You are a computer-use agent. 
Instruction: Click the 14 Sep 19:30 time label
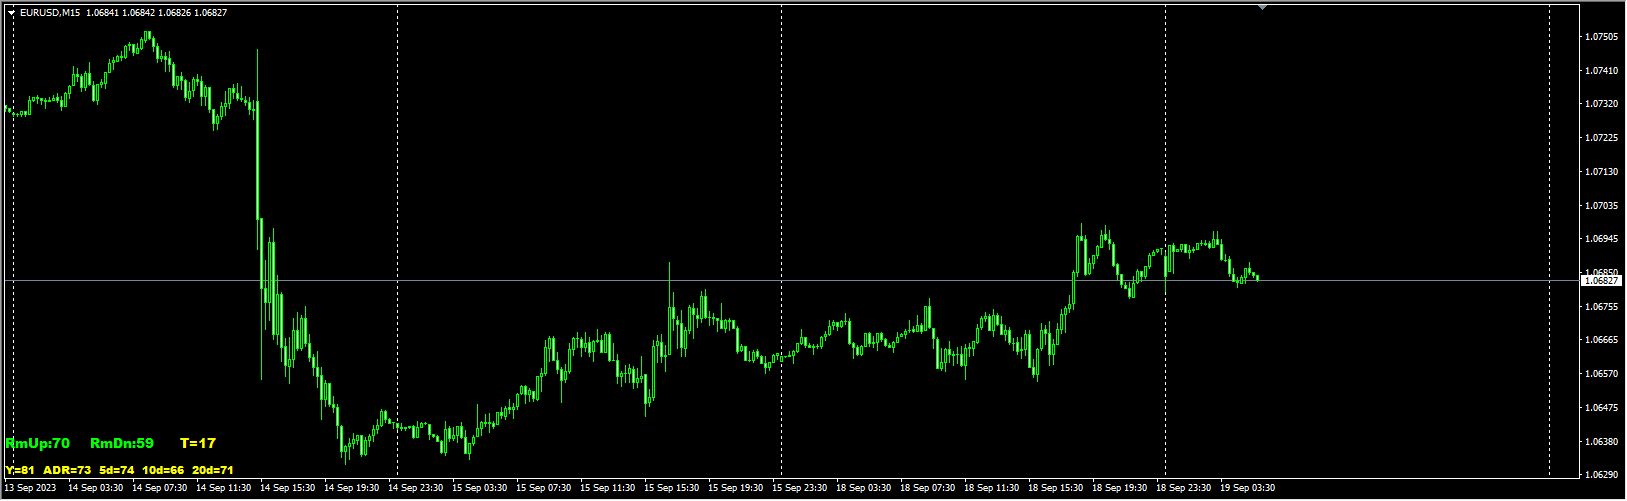(x=353, y=489)
